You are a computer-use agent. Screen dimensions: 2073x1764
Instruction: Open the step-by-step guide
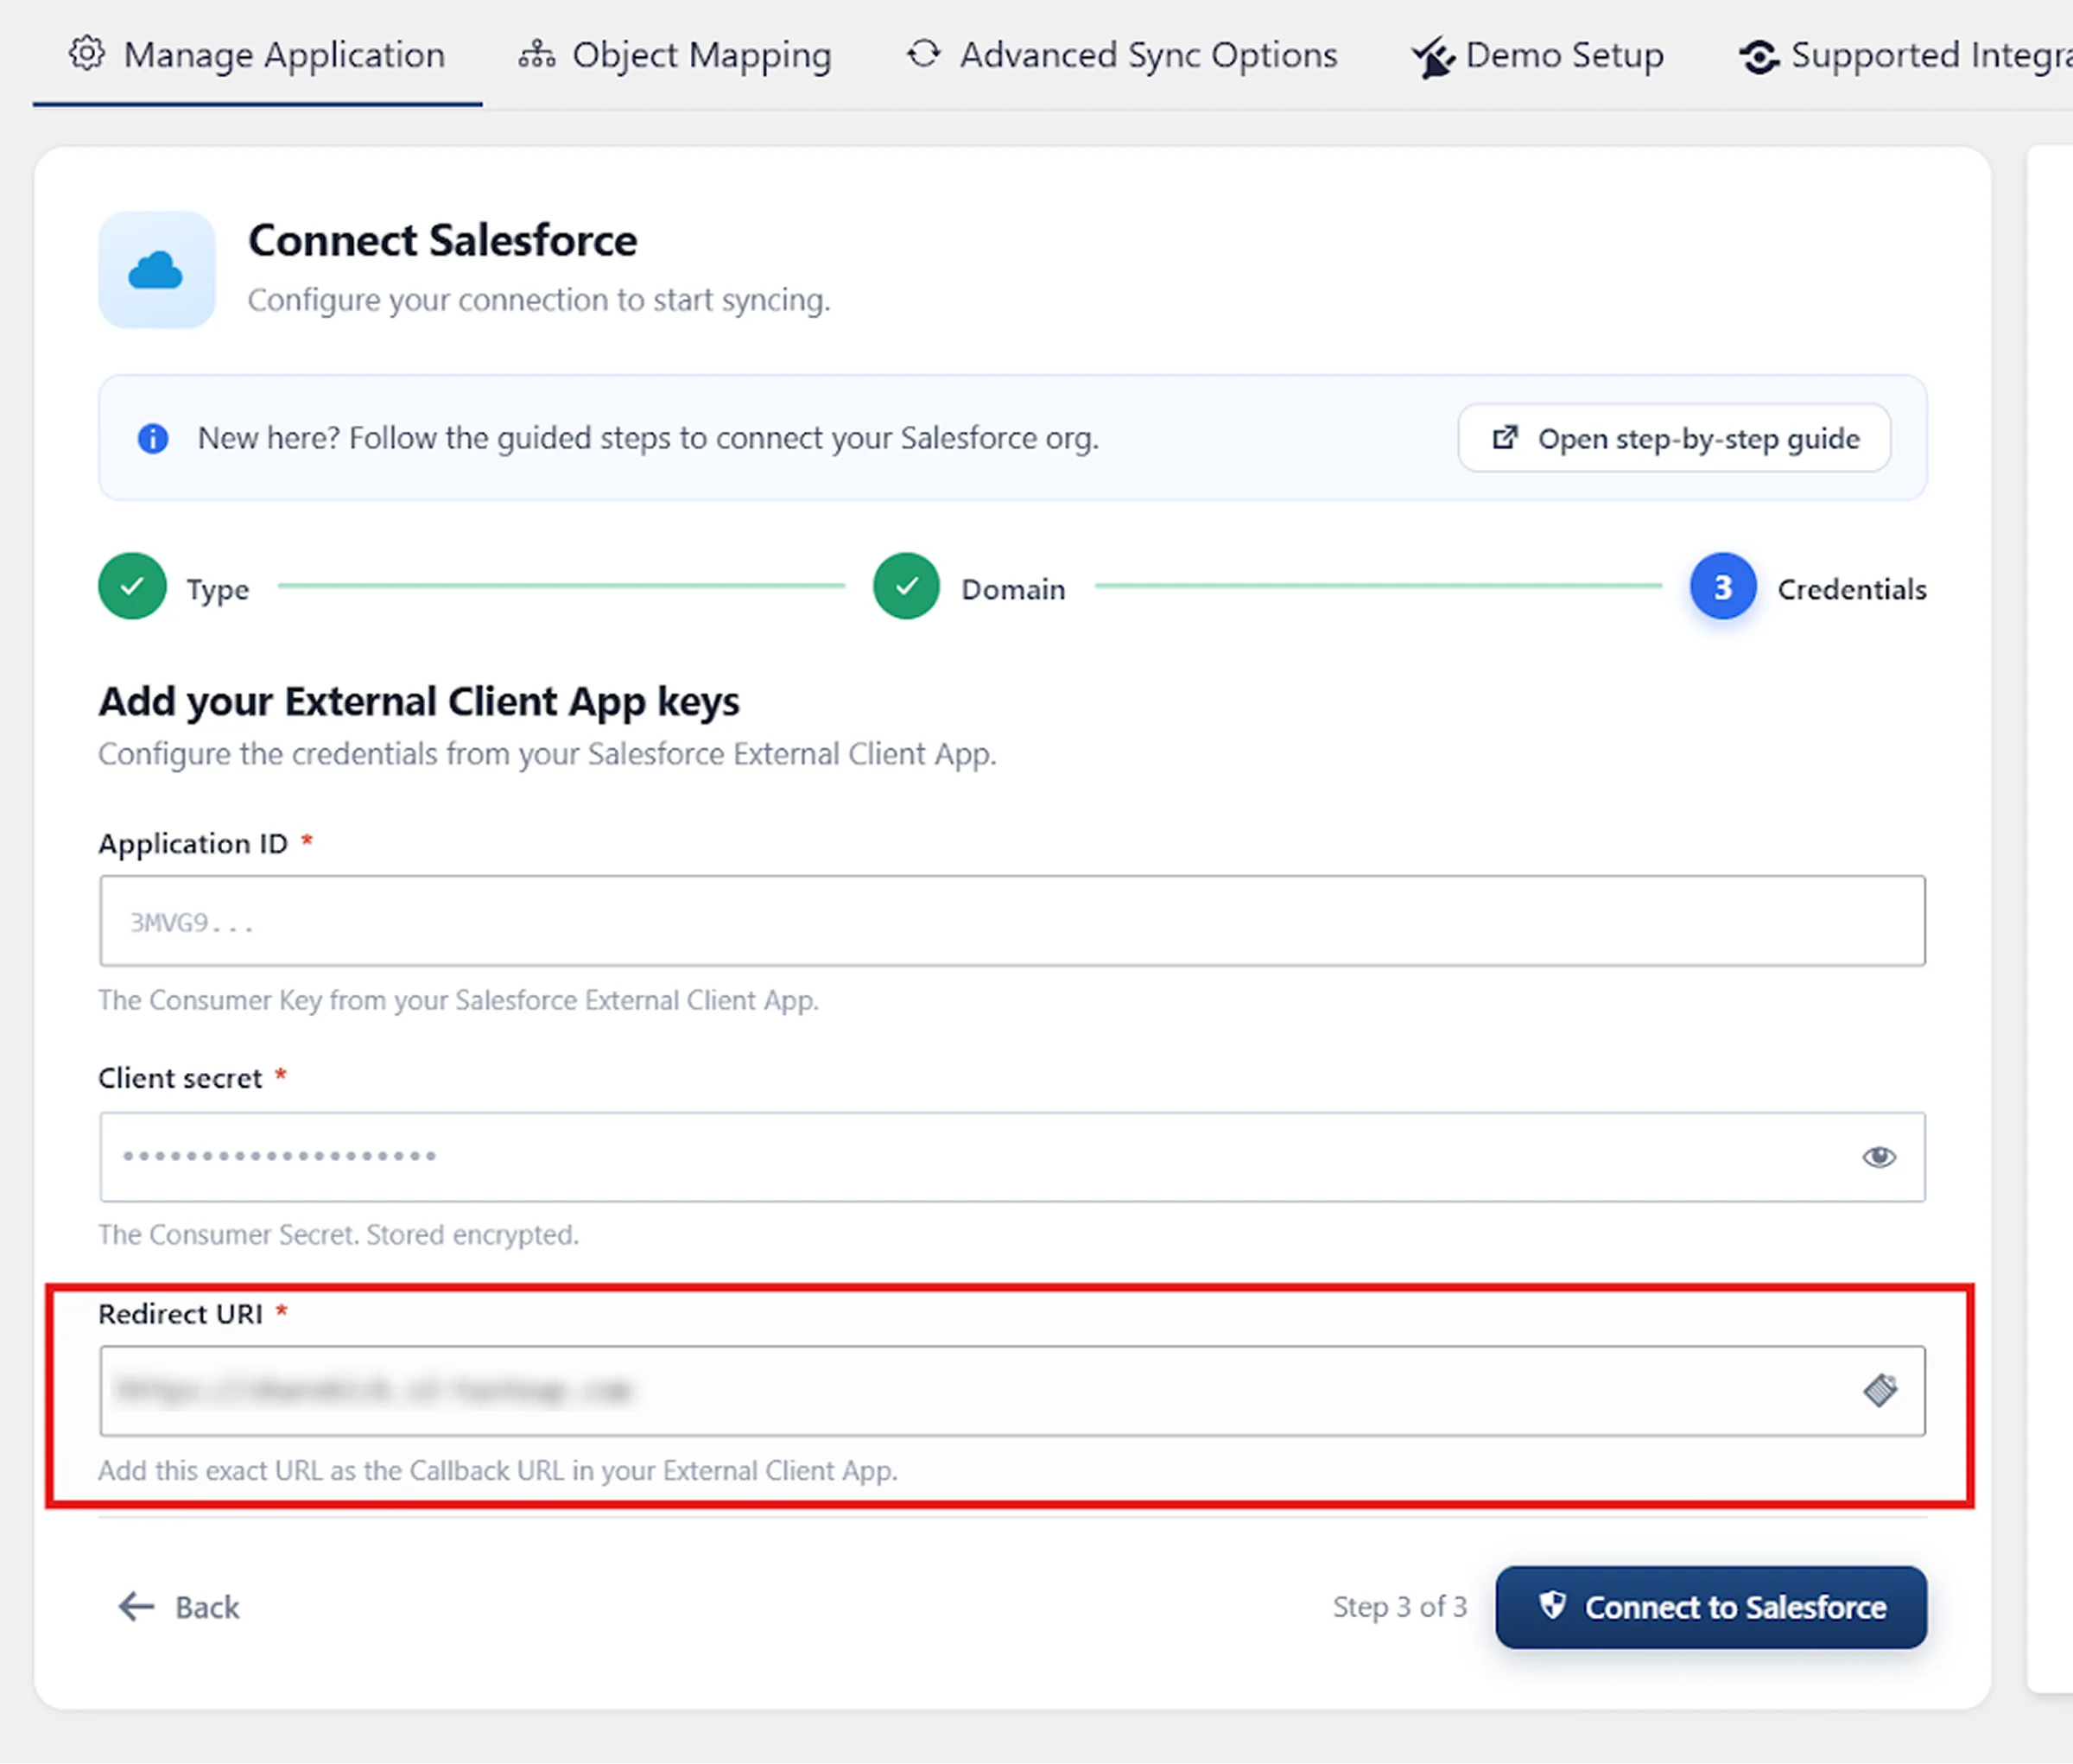coord(1674,438)
